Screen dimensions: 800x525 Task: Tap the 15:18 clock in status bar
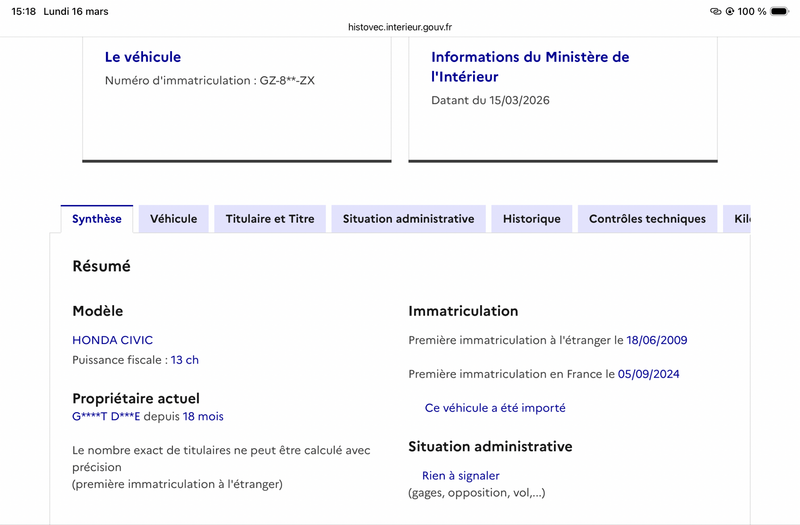tap(23, 11)
